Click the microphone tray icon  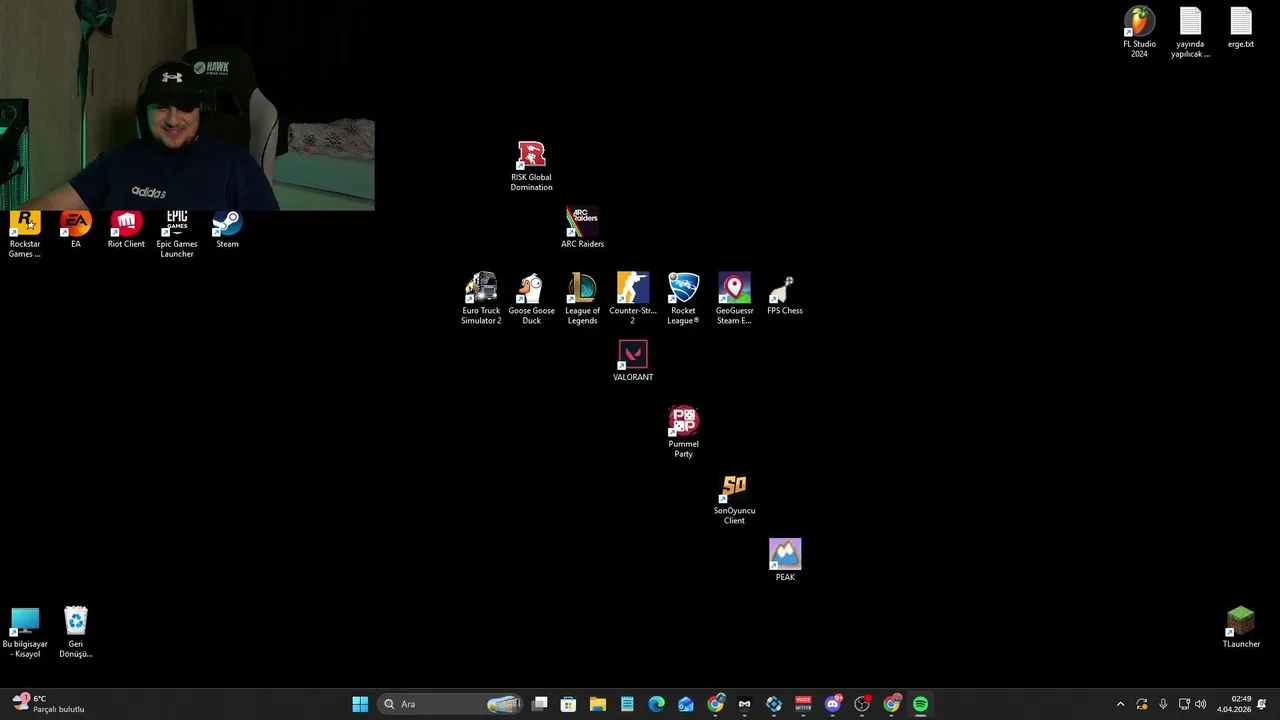pos(1163,704)
